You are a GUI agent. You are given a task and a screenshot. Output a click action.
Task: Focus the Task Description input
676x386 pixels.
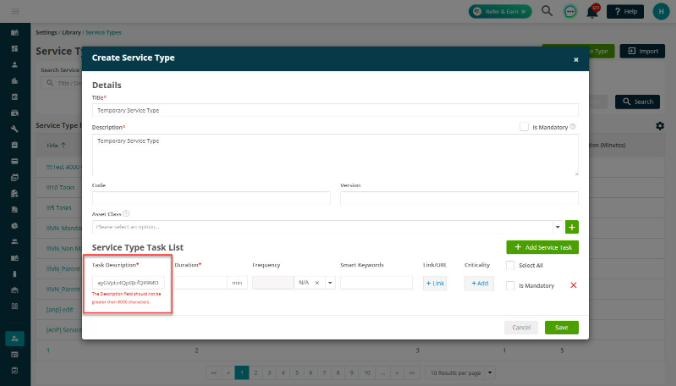coord(128,283)
